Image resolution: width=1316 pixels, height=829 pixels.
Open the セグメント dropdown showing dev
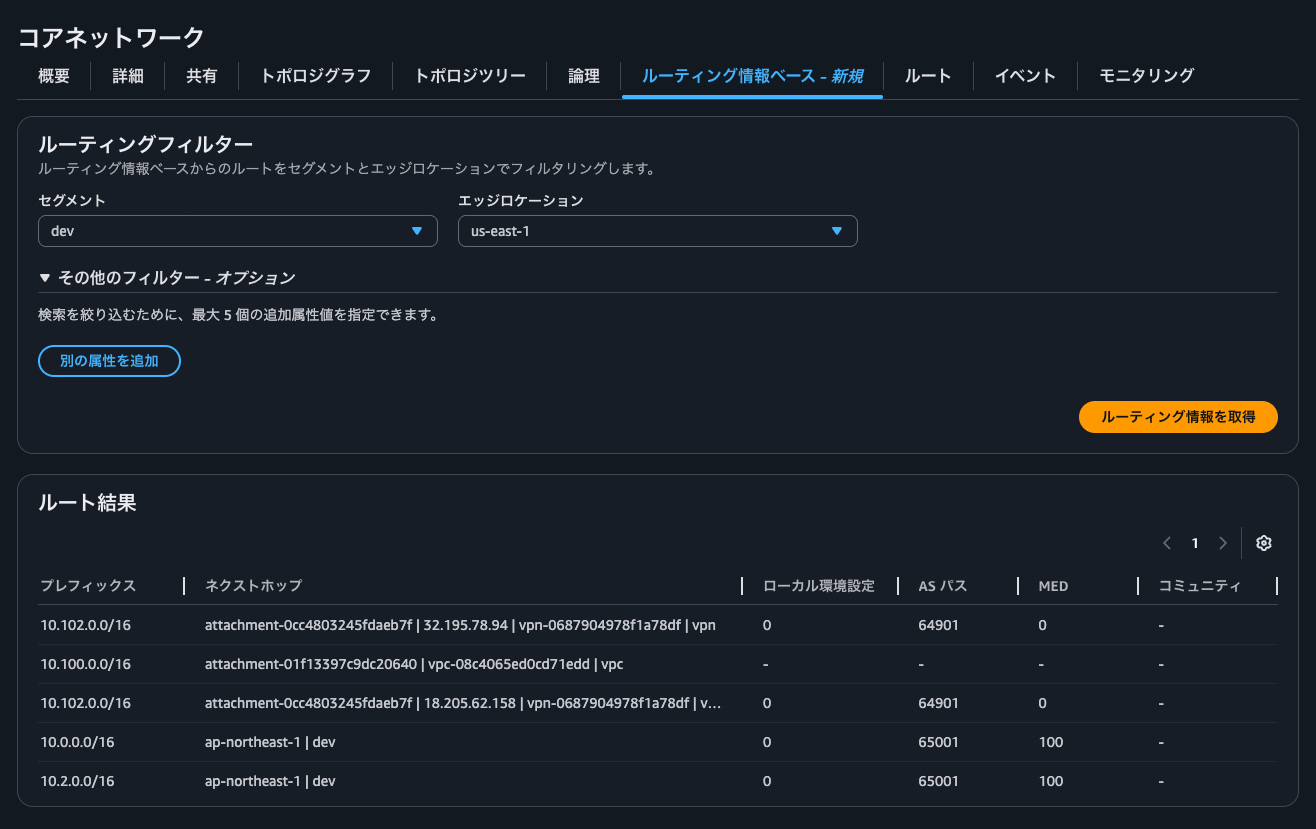(237, 230)
